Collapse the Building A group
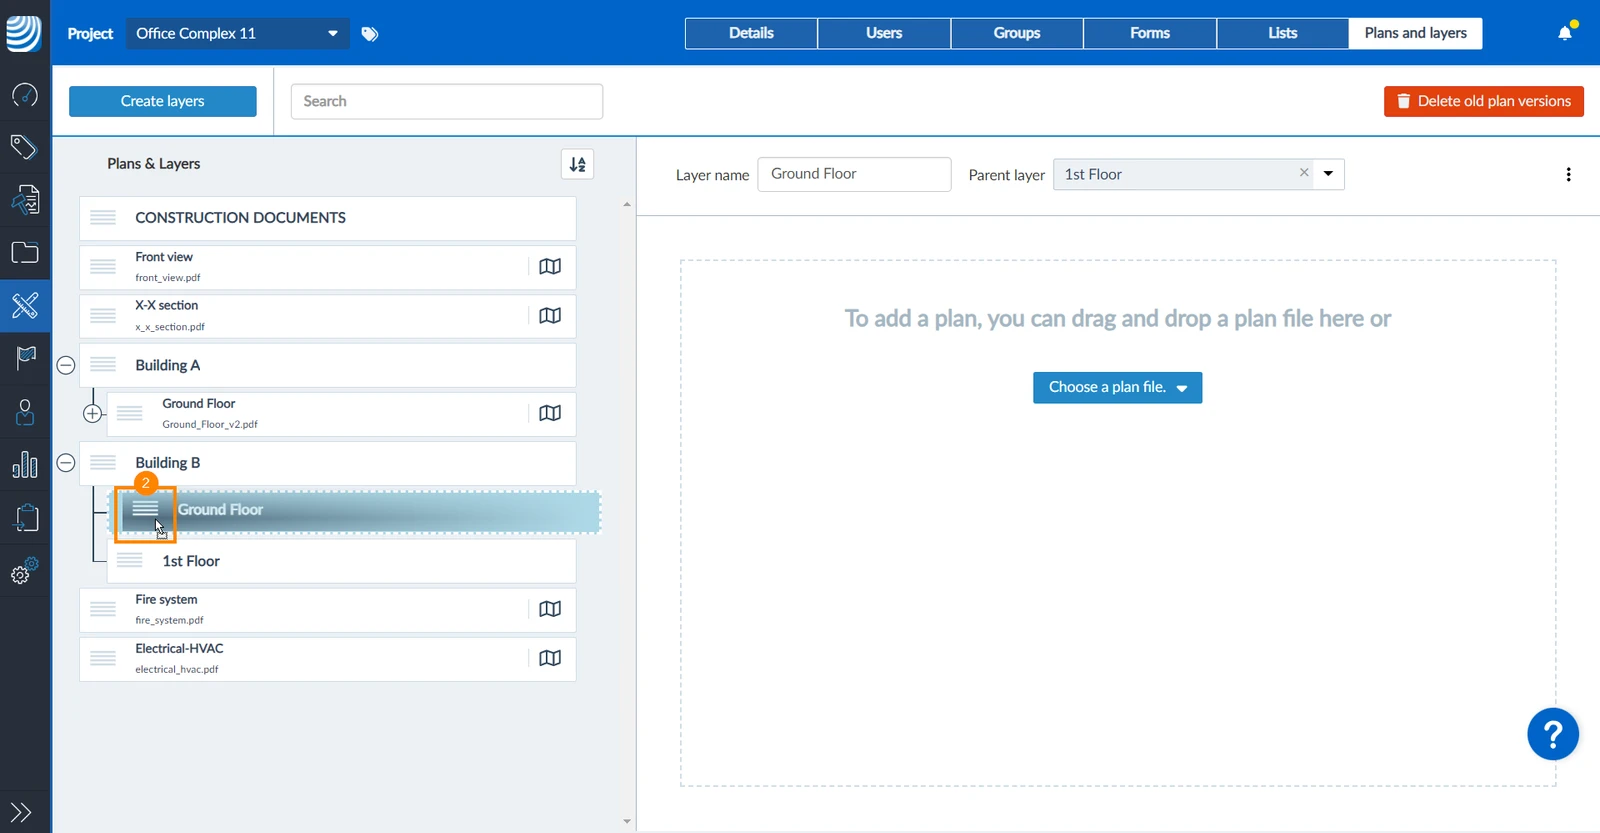1600x833 pixels. click(x=66, y=366)
